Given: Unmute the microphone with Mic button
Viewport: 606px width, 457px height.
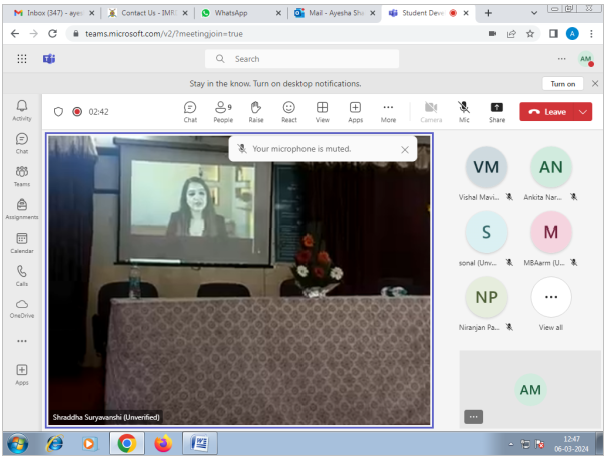Looking at the screenshot, I should point(464,111).
